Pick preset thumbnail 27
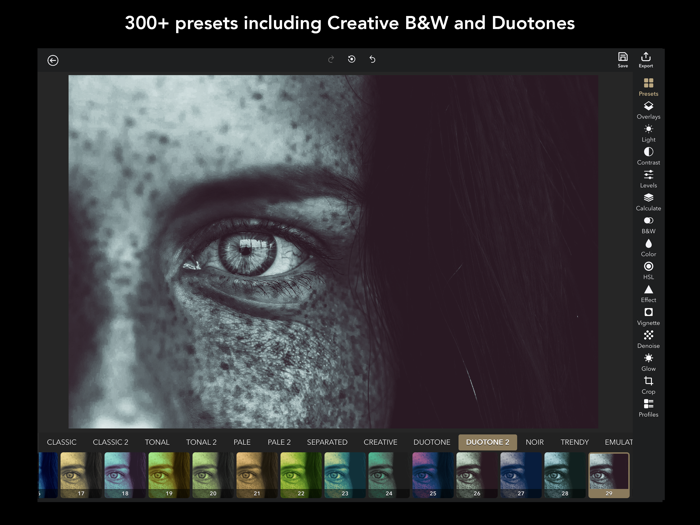The image size is (700, 525). pyautogui.click(x=521, y=475)
